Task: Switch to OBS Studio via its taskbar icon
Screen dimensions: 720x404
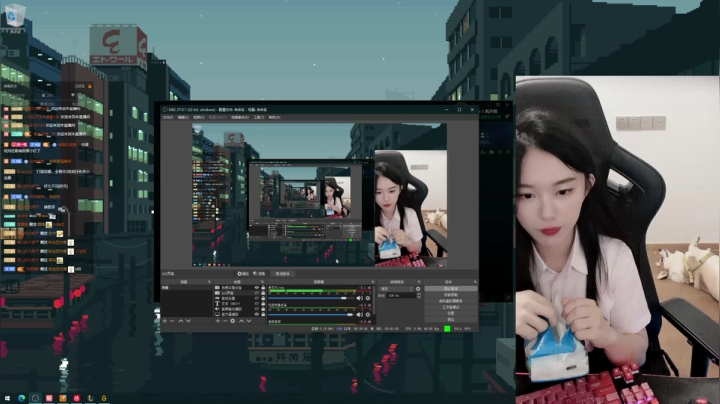Action: (35, 398)
